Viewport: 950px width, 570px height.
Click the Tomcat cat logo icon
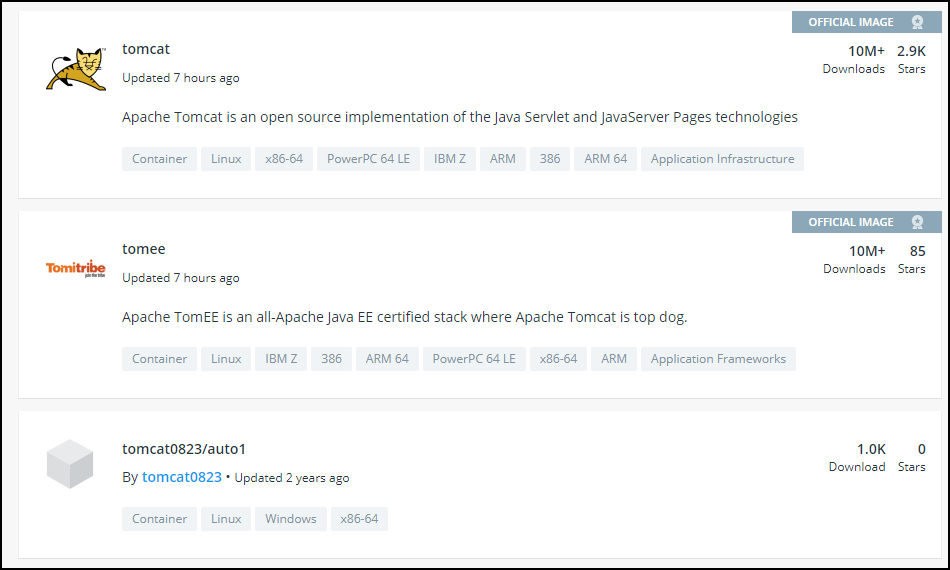tap(76, 69)
